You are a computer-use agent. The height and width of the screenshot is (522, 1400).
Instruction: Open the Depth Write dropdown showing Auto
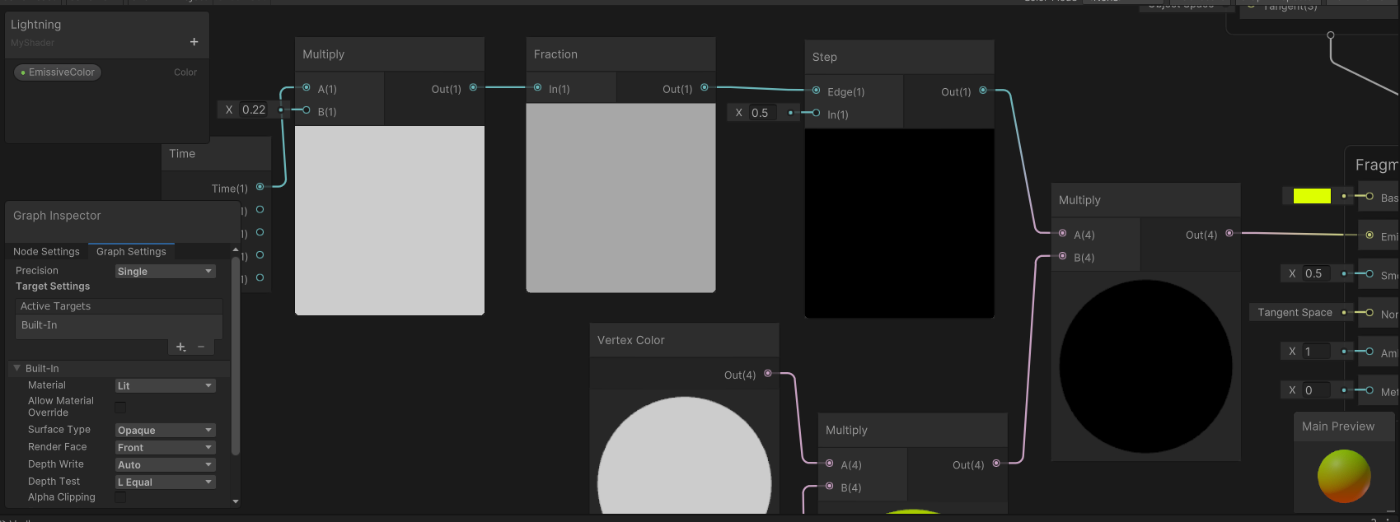165,465
